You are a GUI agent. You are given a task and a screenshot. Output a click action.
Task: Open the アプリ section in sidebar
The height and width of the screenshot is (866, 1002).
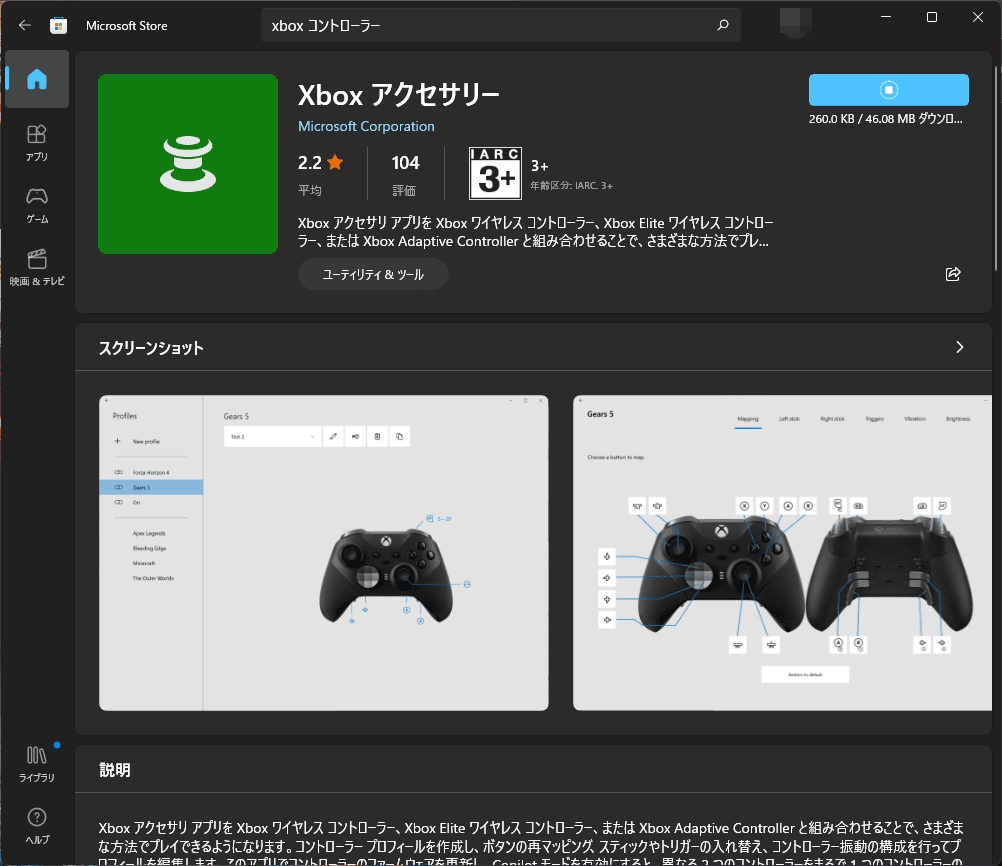click(37, 142)
